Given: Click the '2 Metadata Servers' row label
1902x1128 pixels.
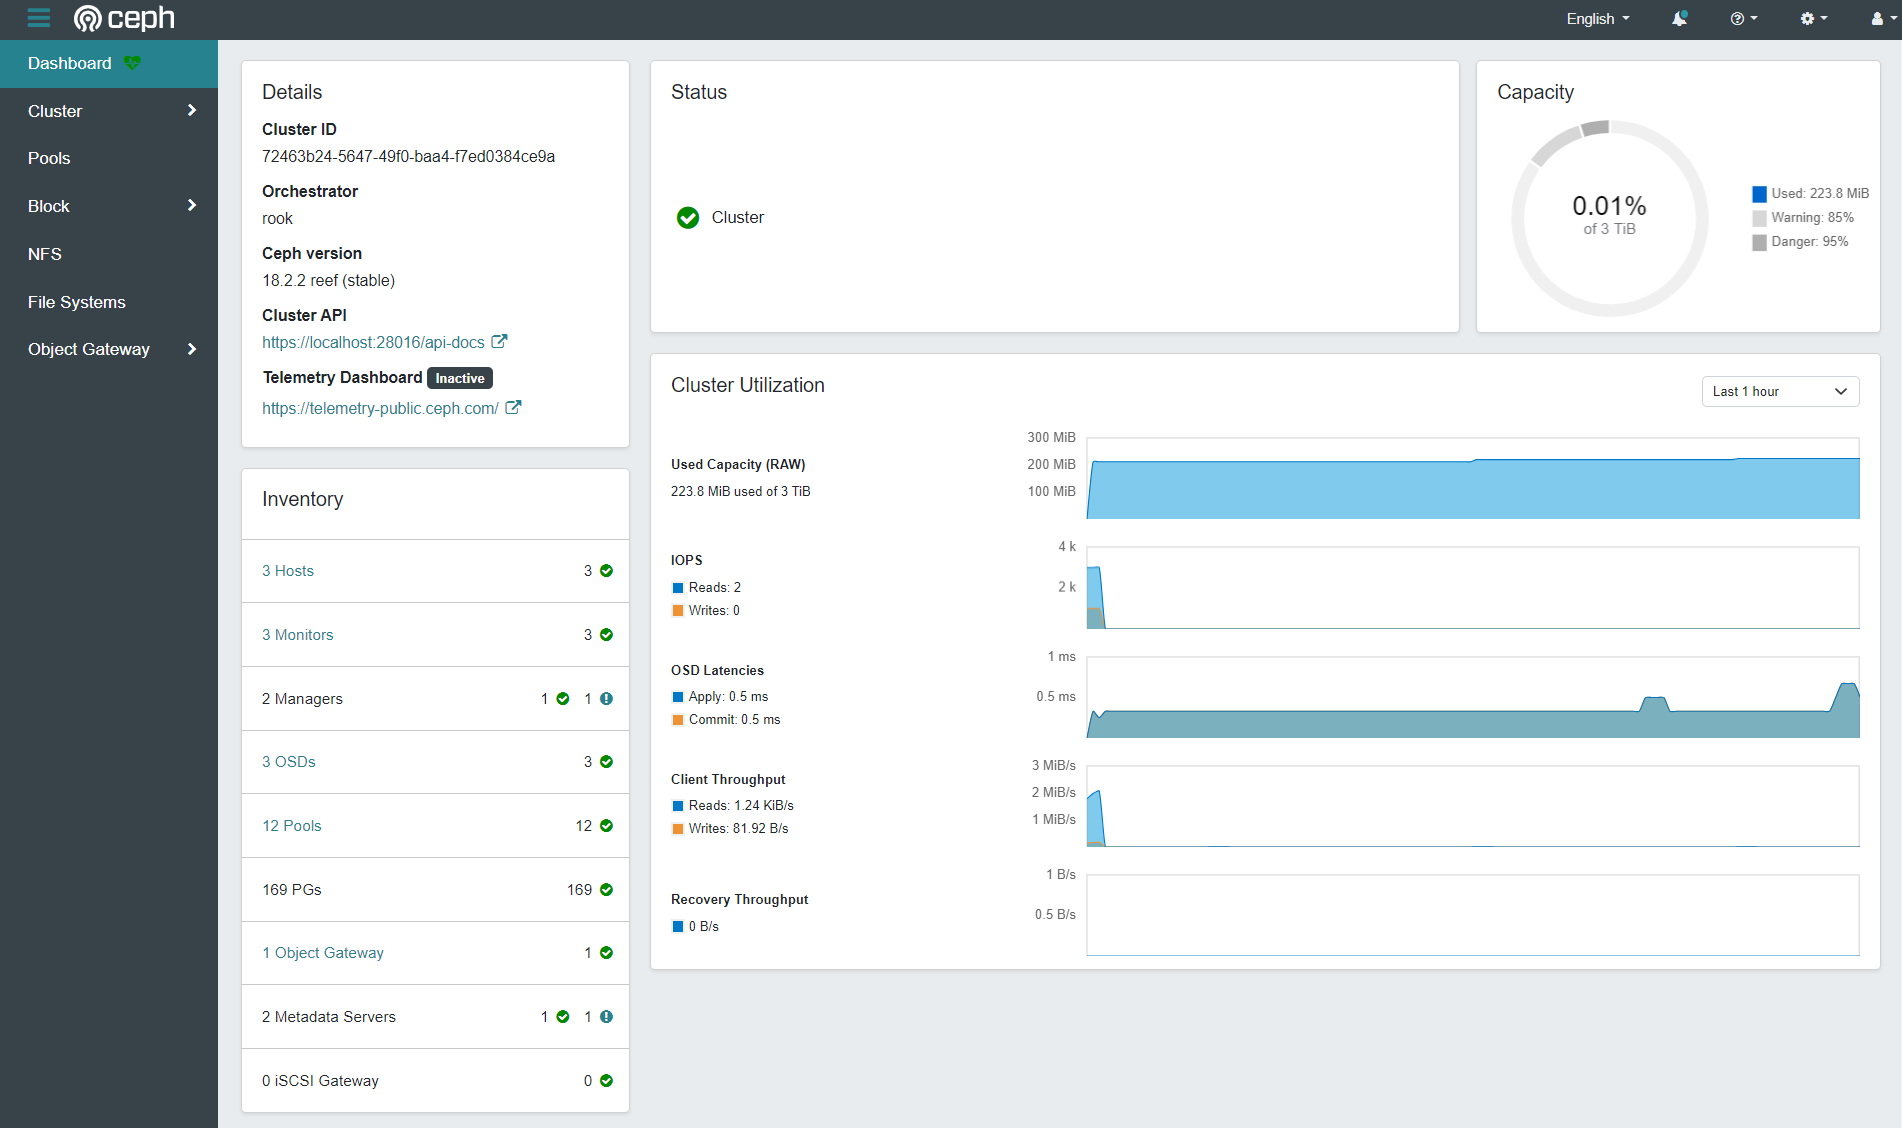Looking at the screenshot, I should click(329, 1017).
